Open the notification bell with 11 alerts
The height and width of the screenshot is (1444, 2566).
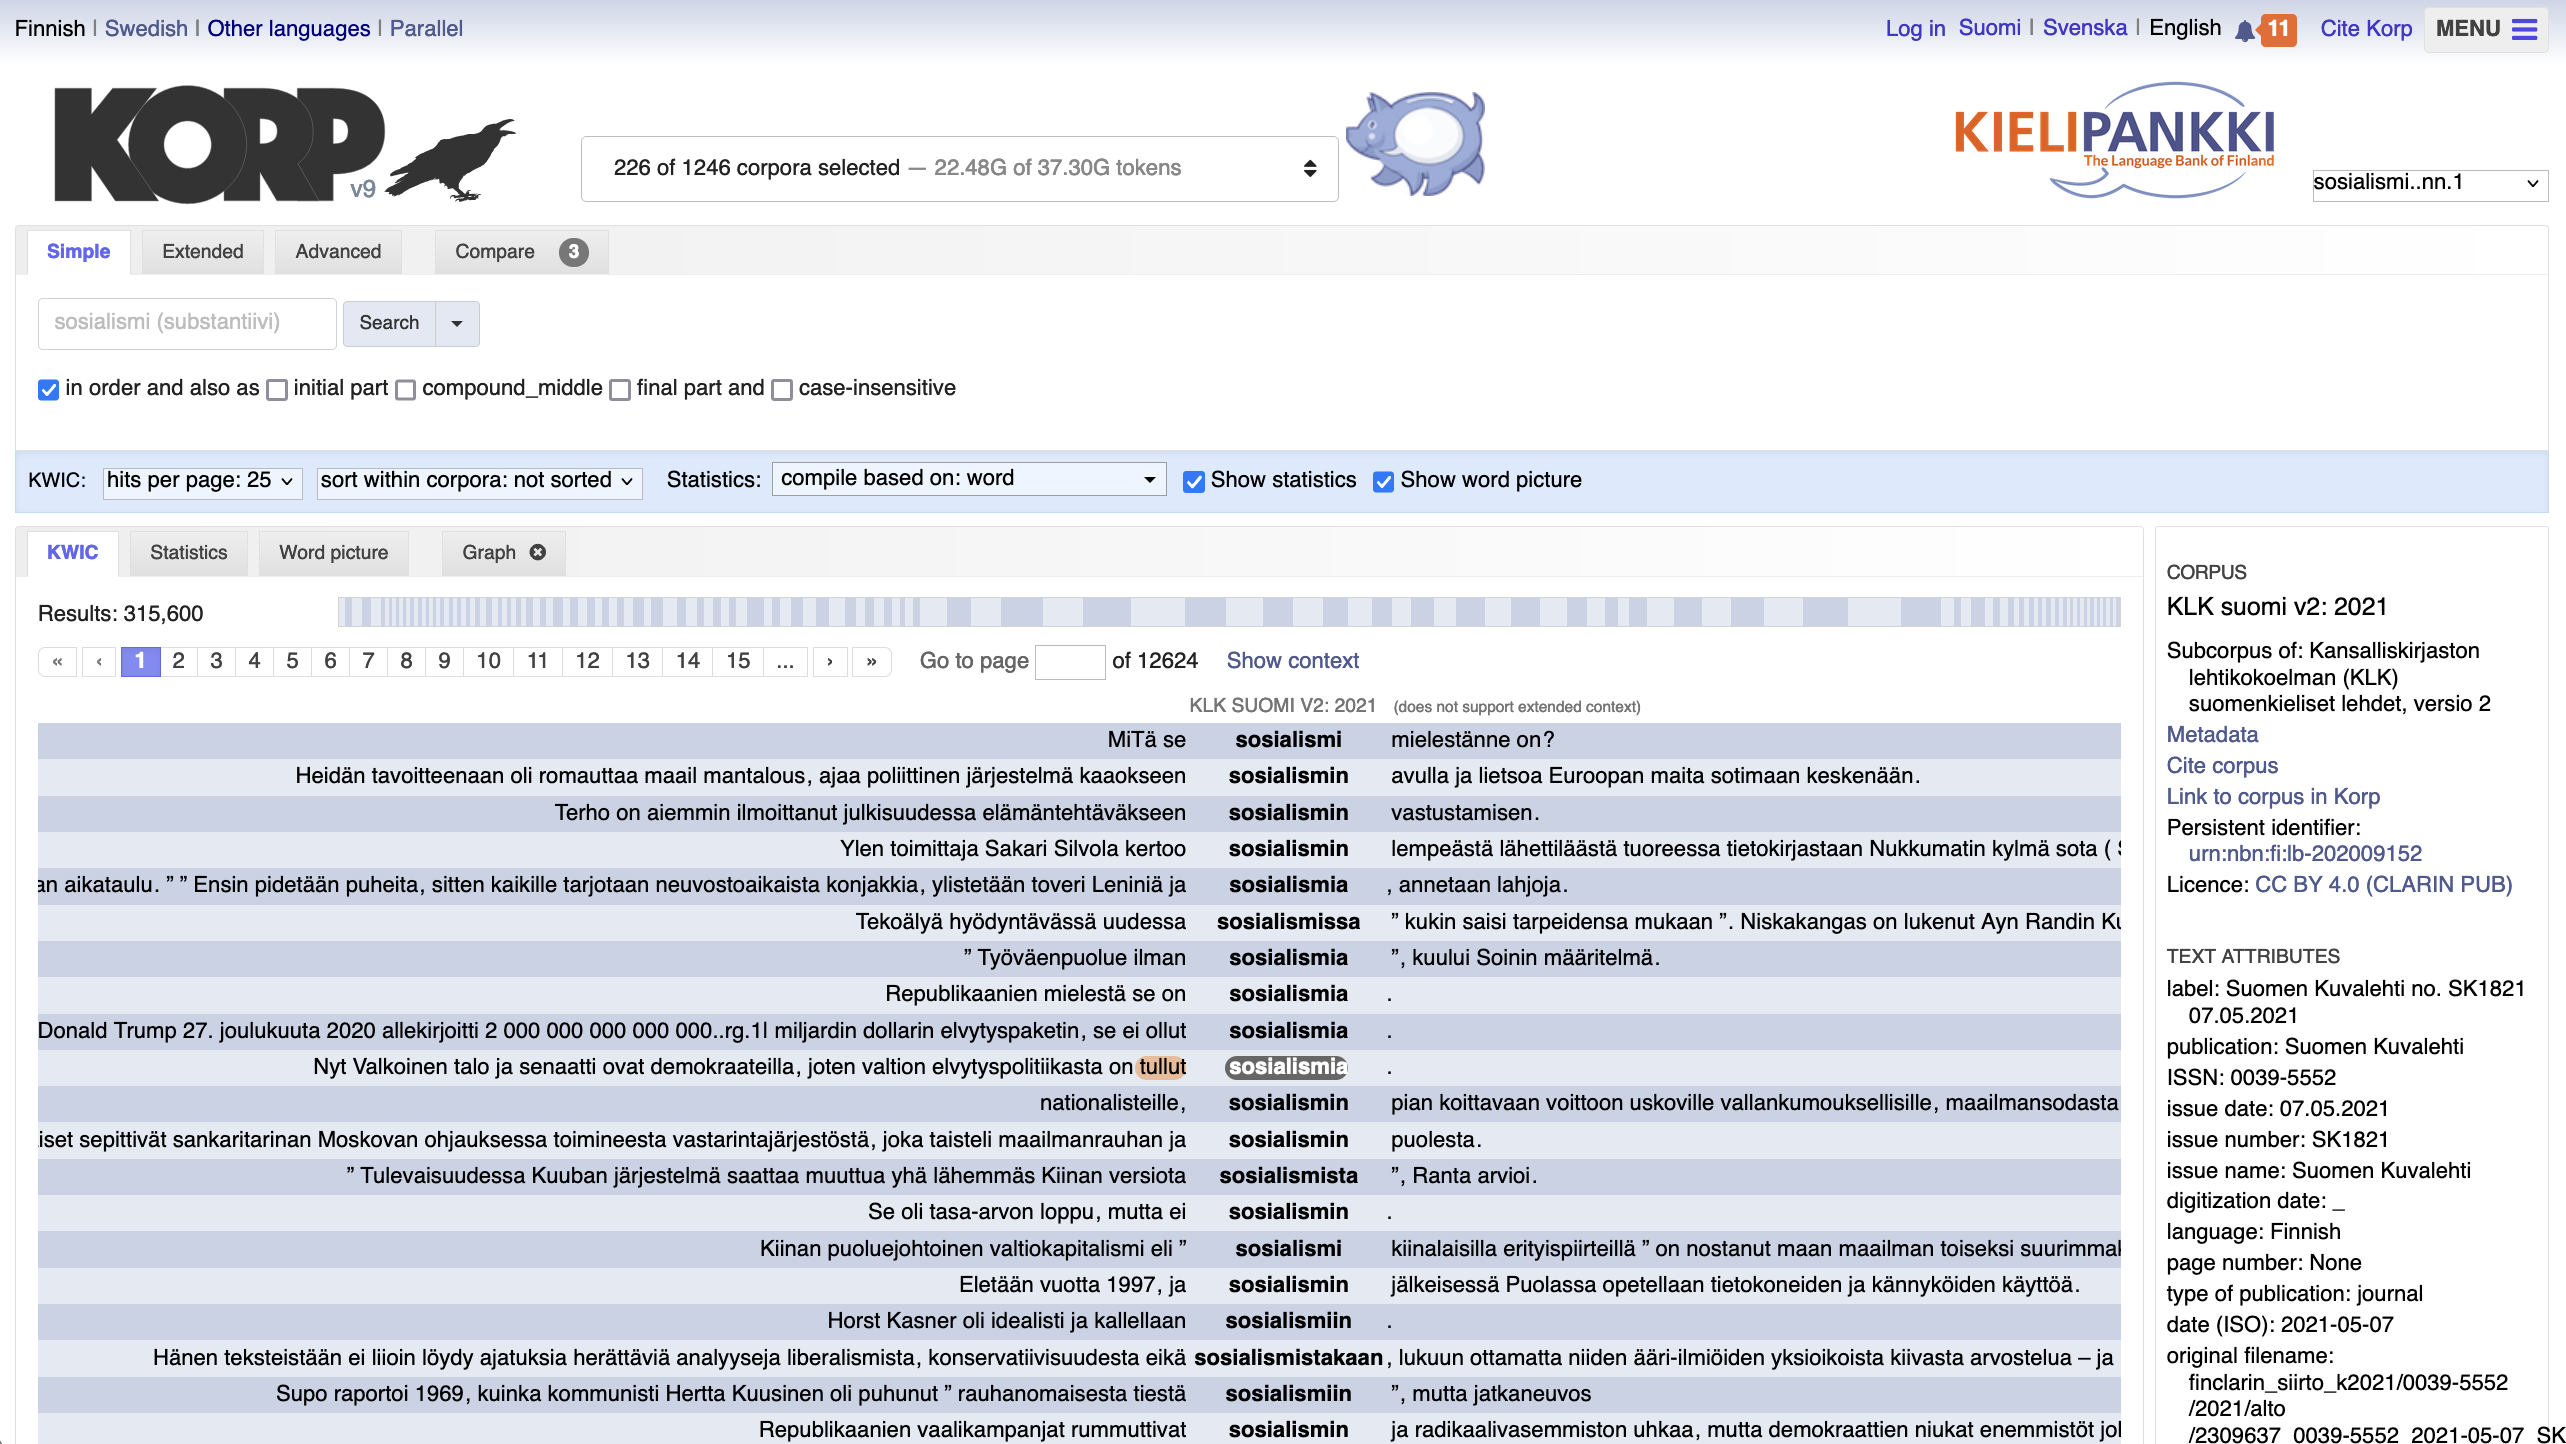pyautogui.click(x=2245, y=30)
